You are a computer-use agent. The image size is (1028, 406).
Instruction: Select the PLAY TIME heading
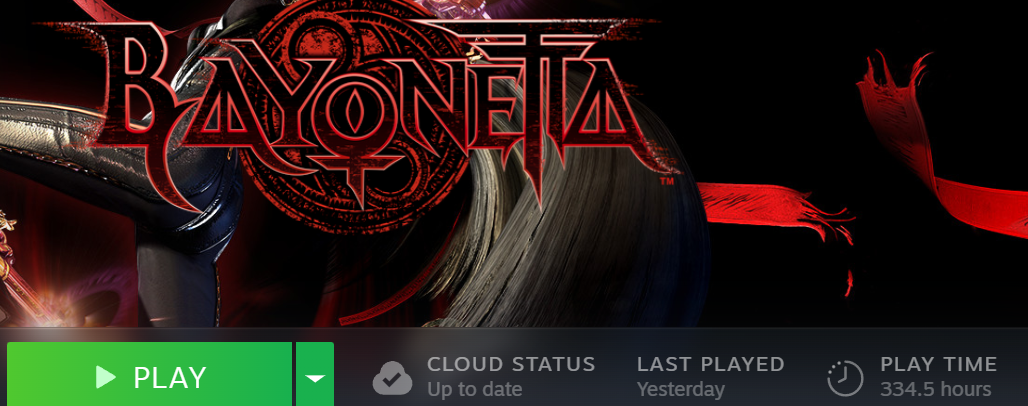point(938,364)
